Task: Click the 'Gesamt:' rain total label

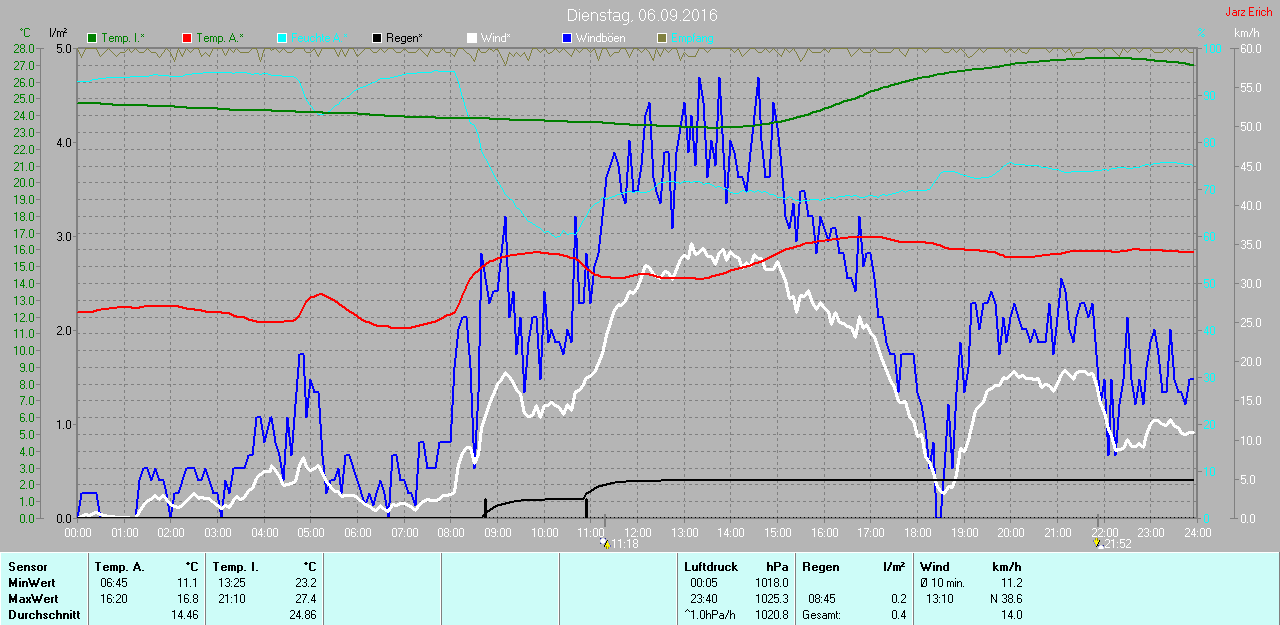Action: pos(821,614)
